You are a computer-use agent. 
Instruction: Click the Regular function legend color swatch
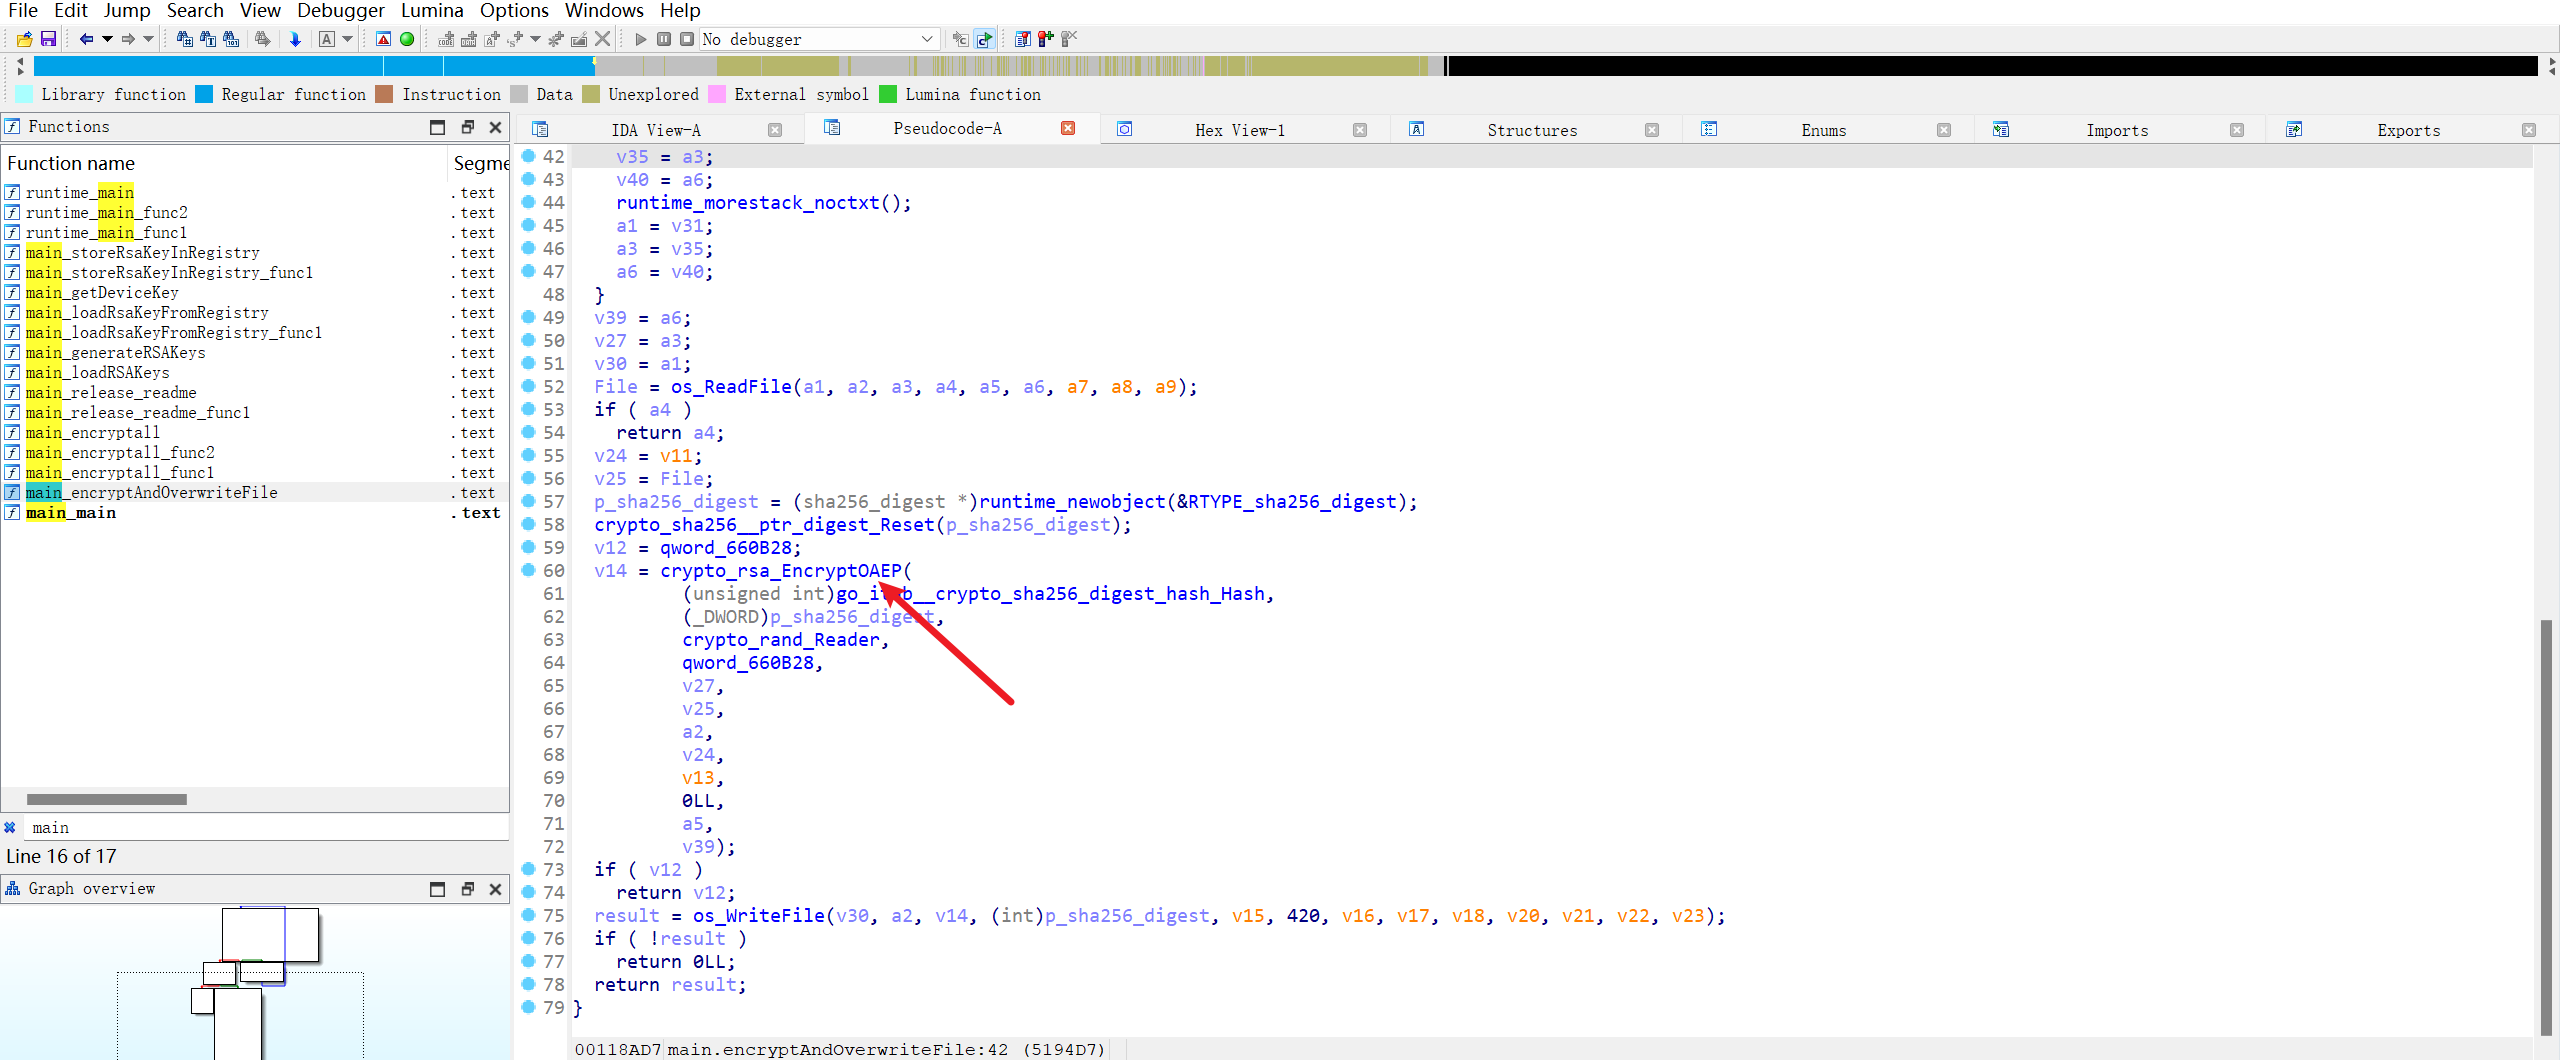pyautogui.click(x=204, y=94)
